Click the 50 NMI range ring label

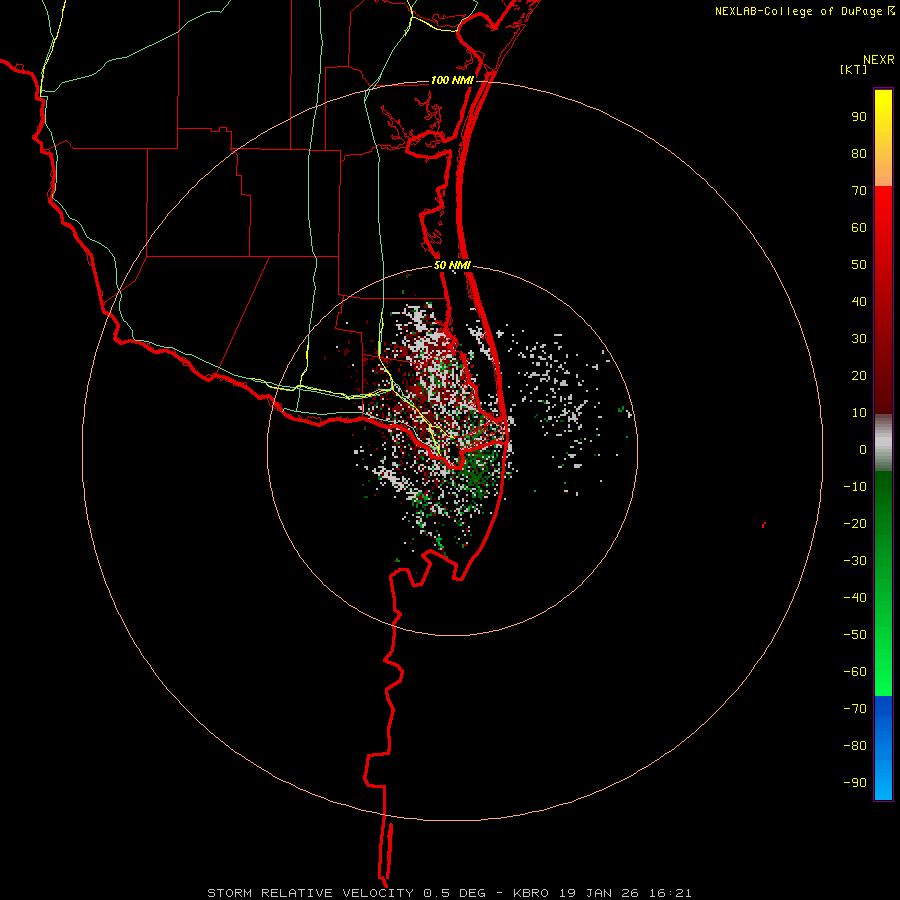pyautogui.click(x=452, y=265)
